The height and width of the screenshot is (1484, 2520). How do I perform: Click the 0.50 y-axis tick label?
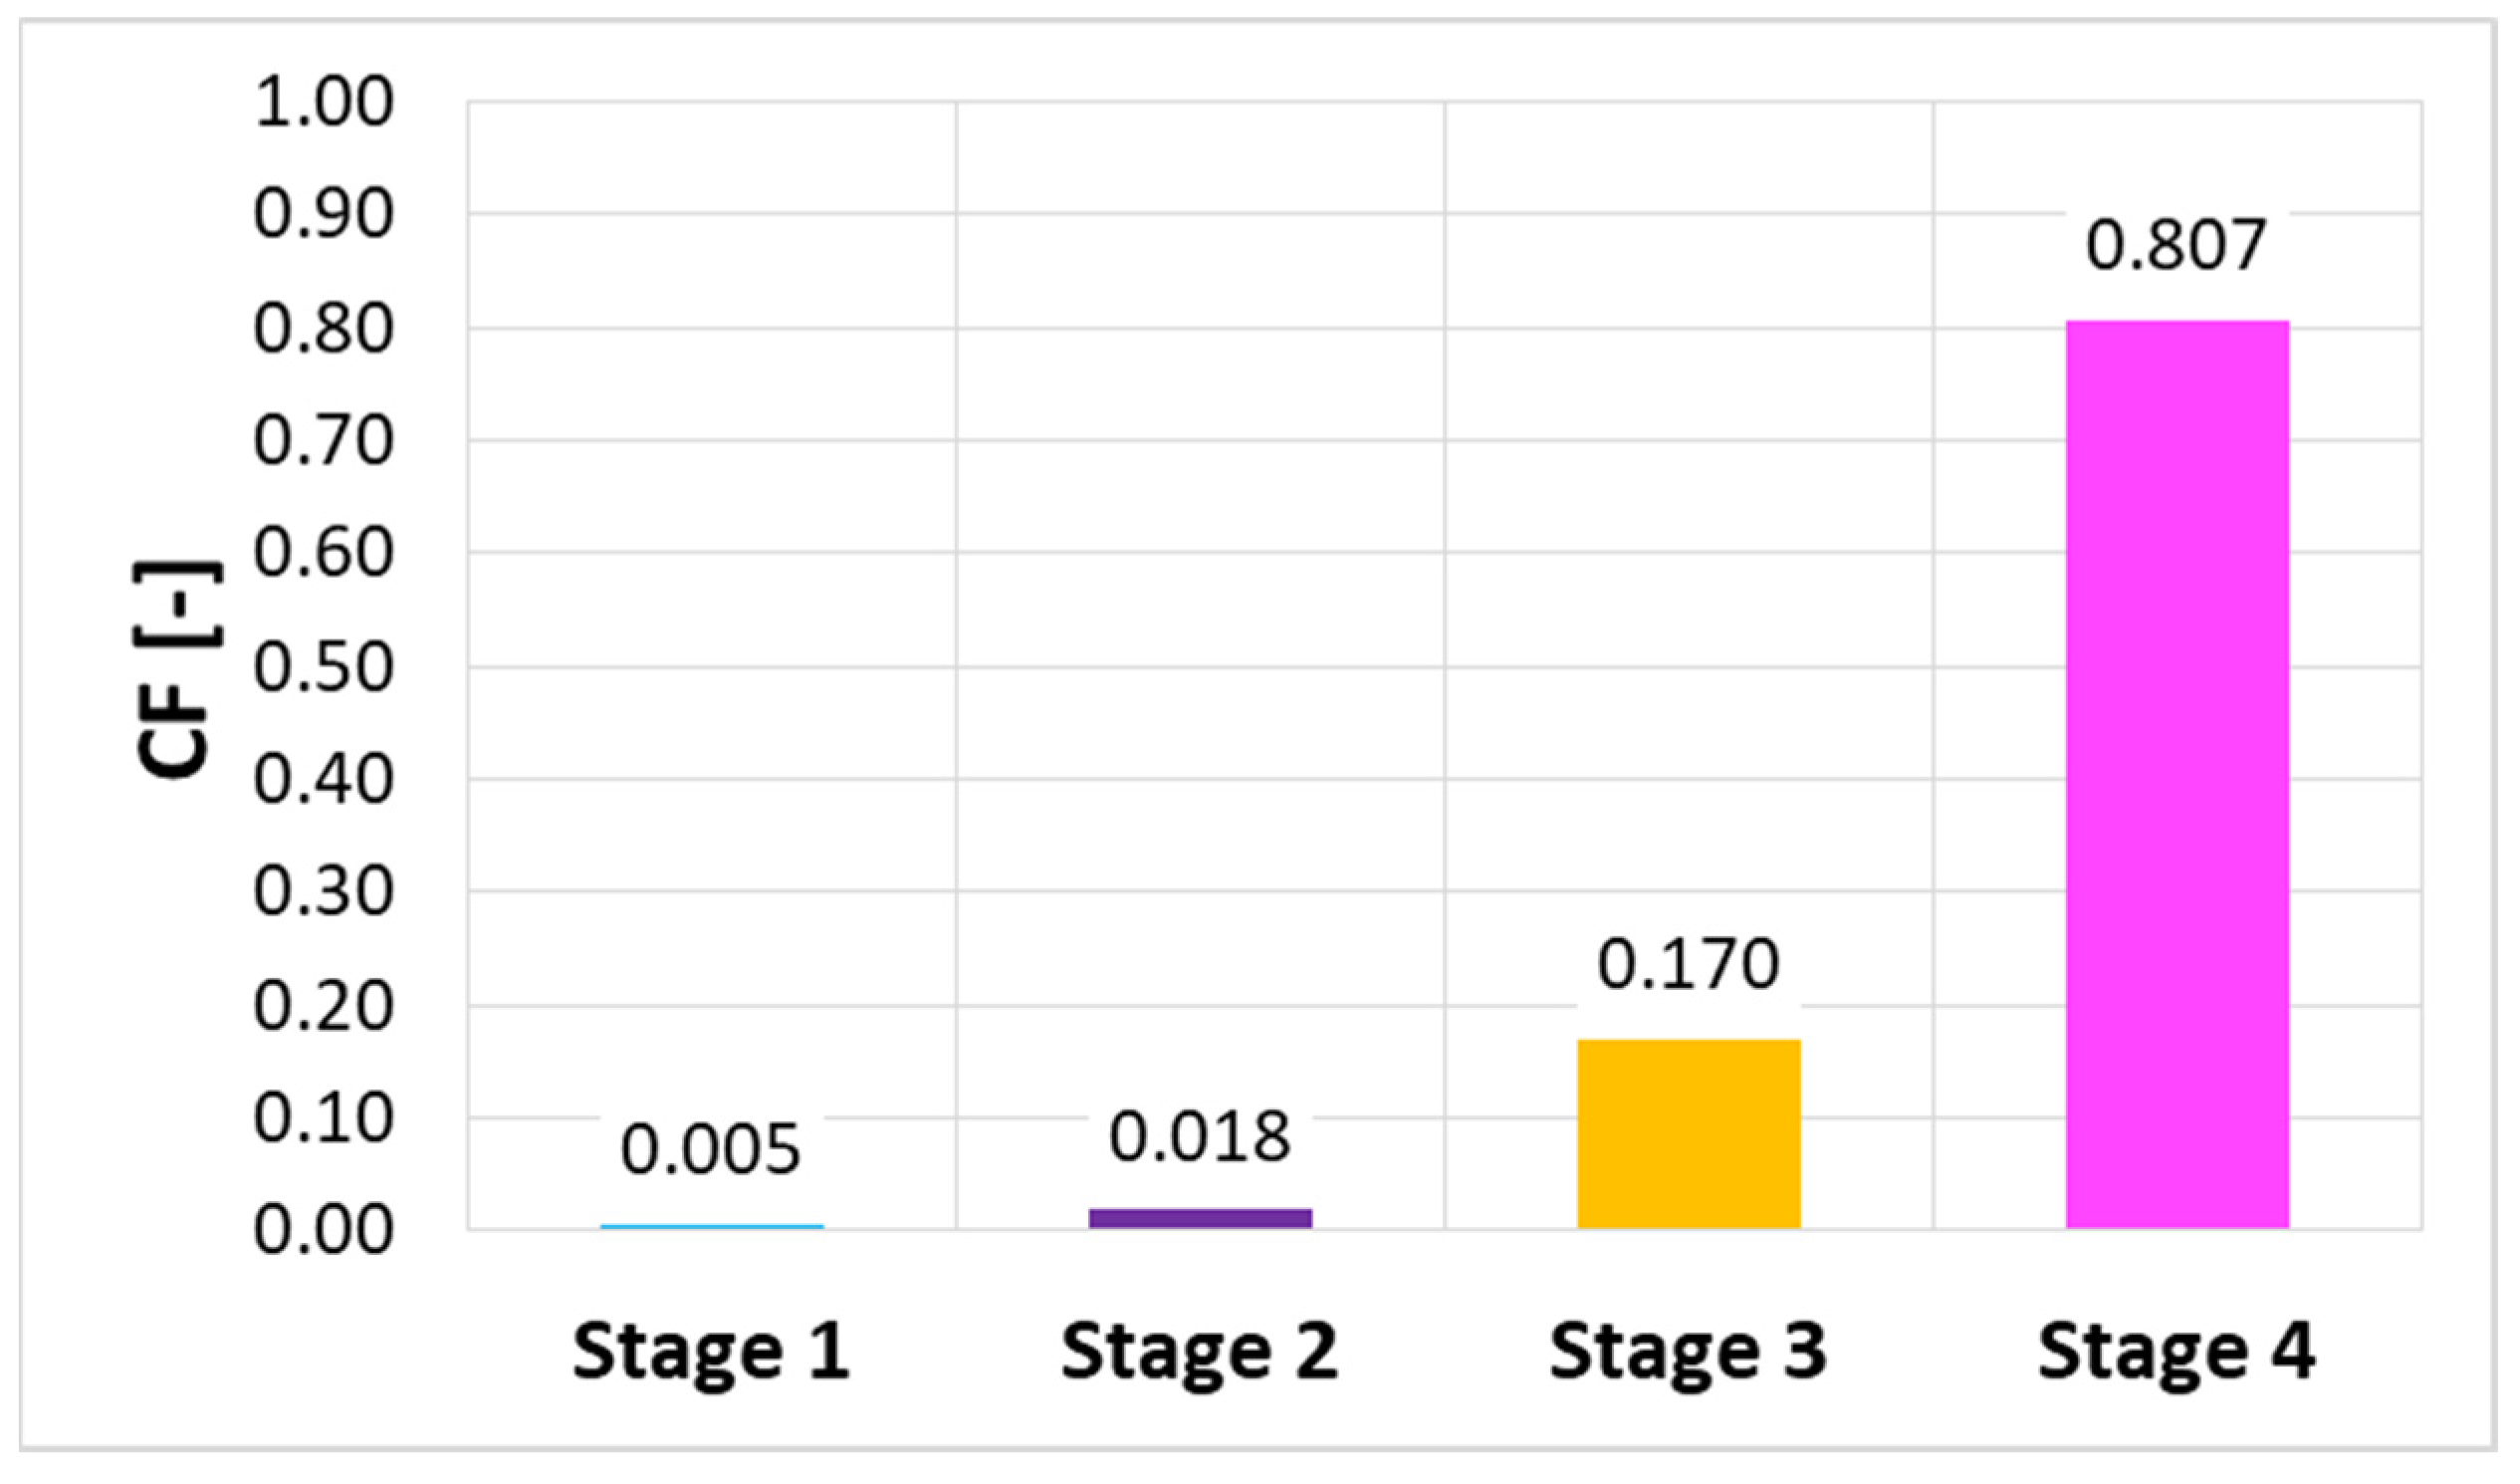point(324,668)
